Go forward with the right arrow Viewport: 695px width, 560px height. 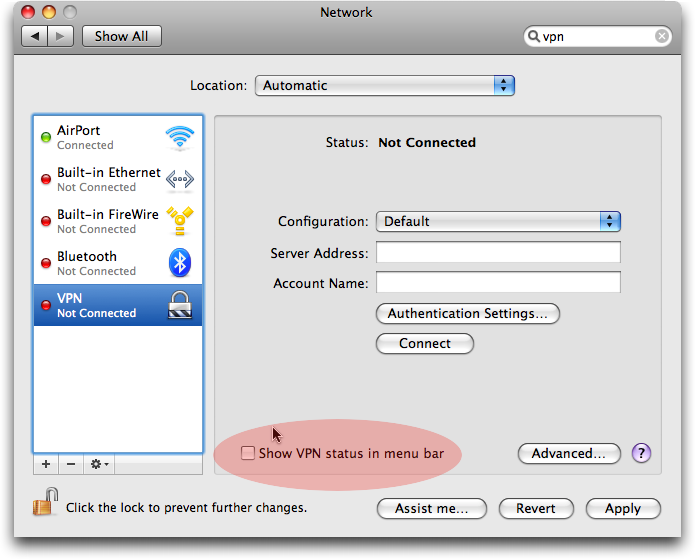[x=60, y=36]
